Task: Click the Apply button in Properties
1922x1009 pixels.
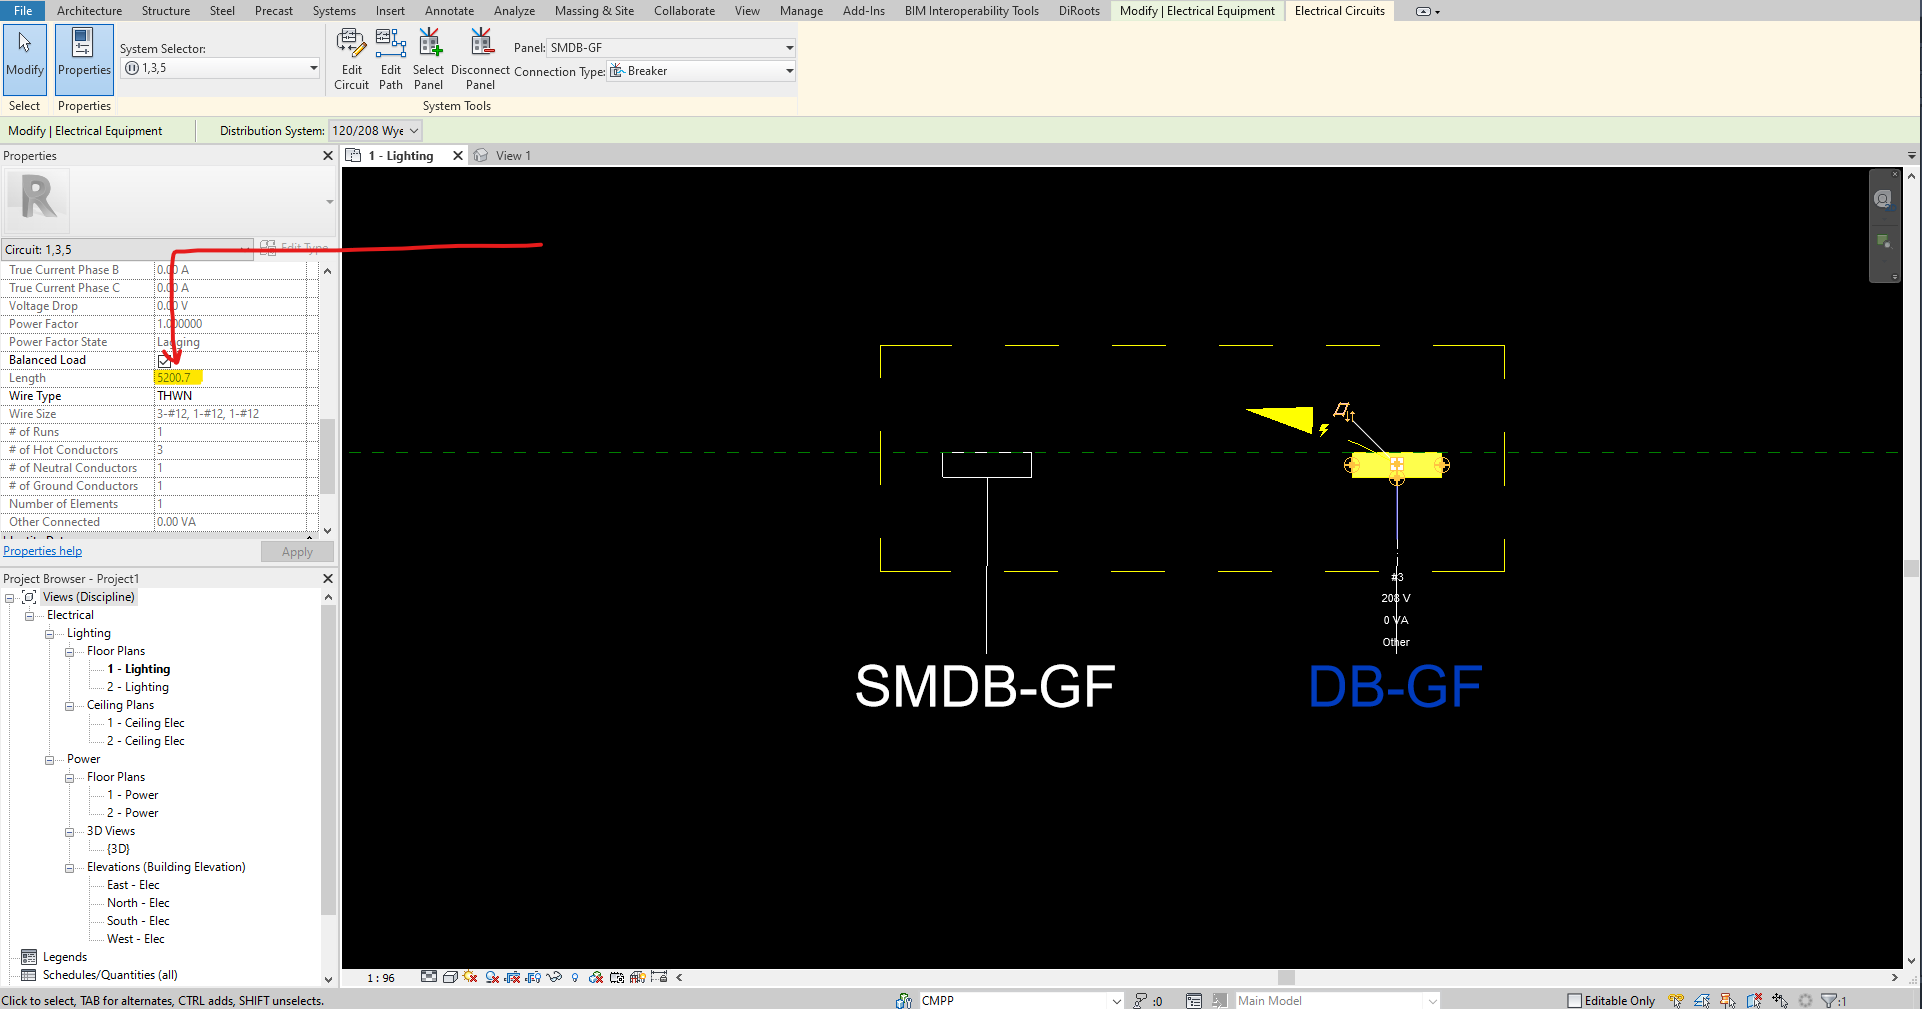Action: 297,552
